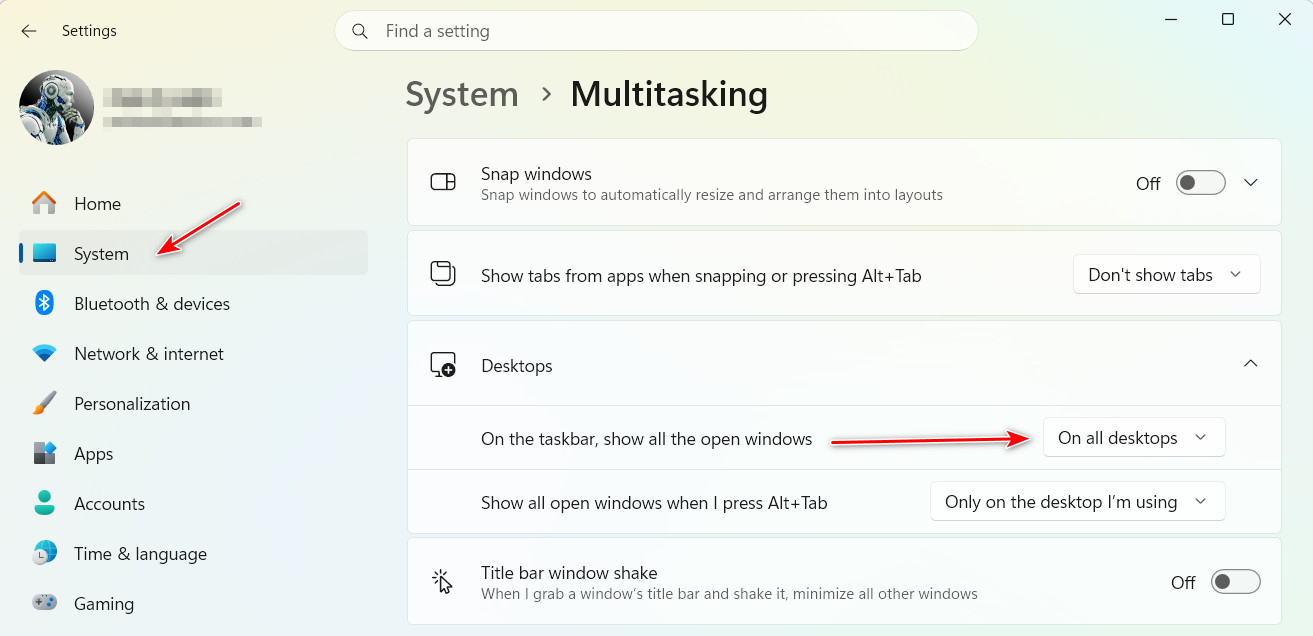Open the On all desktops dropdown

point(1134,438)
